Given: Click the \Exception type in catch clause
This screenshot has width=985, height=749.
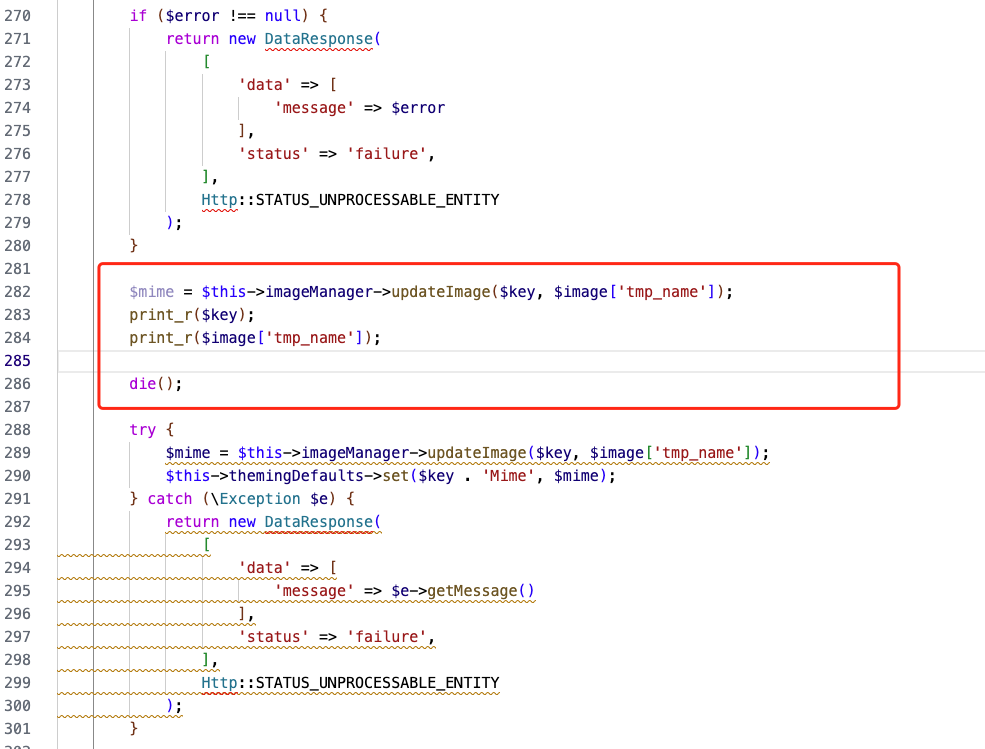Looking at the screenshot, I should (x=260, y=499).
